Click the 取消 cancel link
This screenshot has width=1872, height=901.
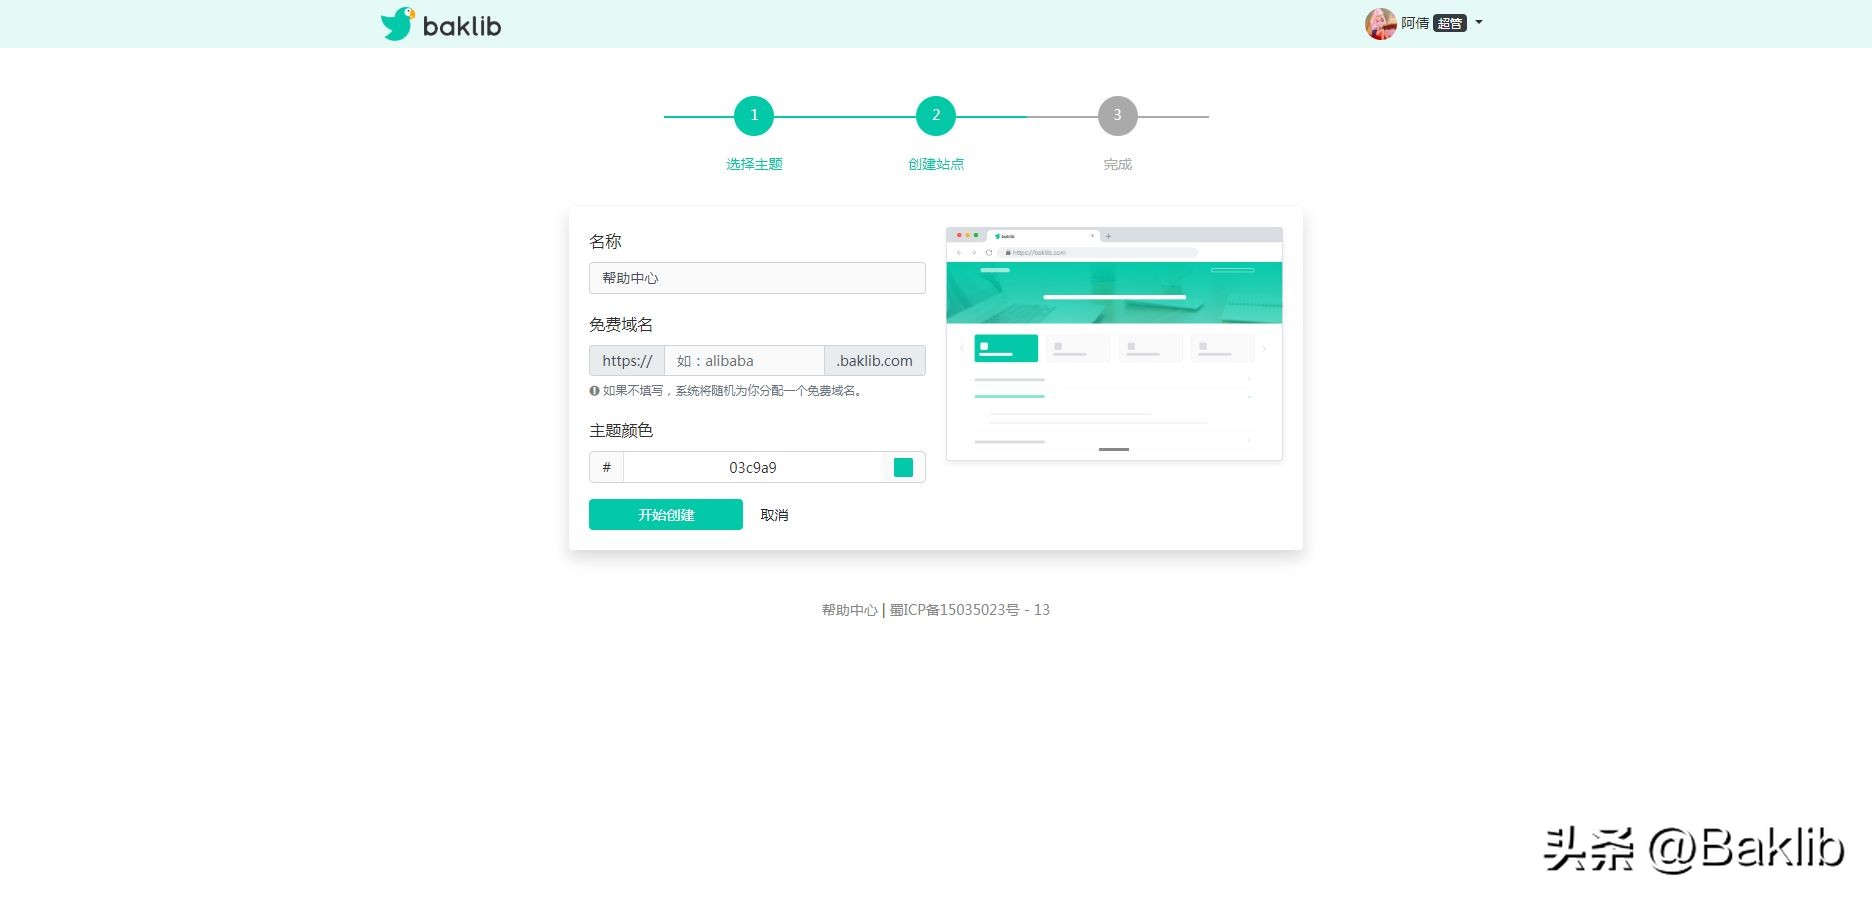tap(773, 514)
